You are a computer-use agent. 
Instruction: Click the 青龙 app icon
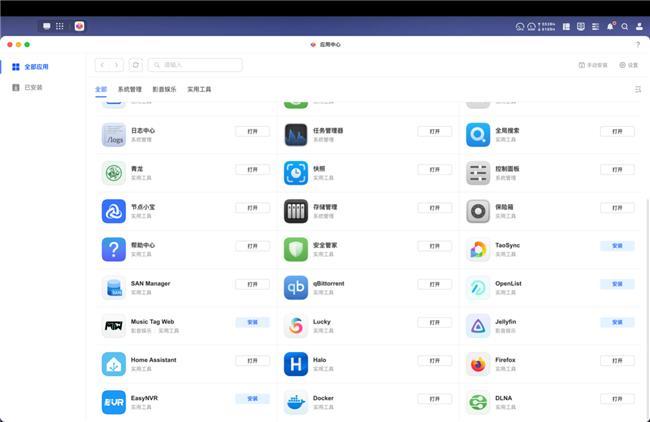coord(114,173)
